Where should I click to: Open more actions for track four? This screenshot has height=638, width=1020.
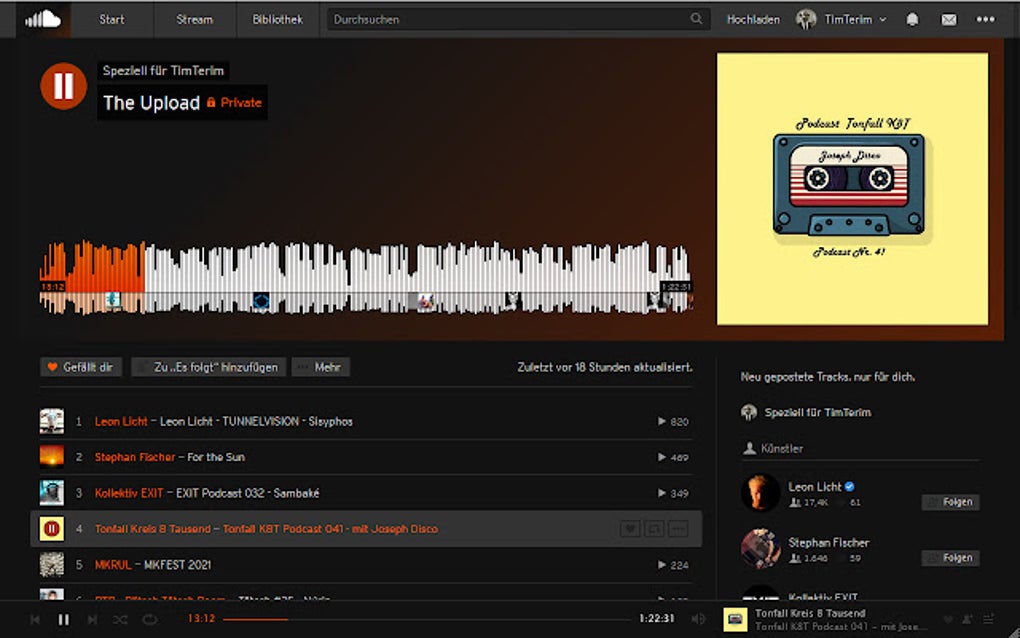[680, 529]
